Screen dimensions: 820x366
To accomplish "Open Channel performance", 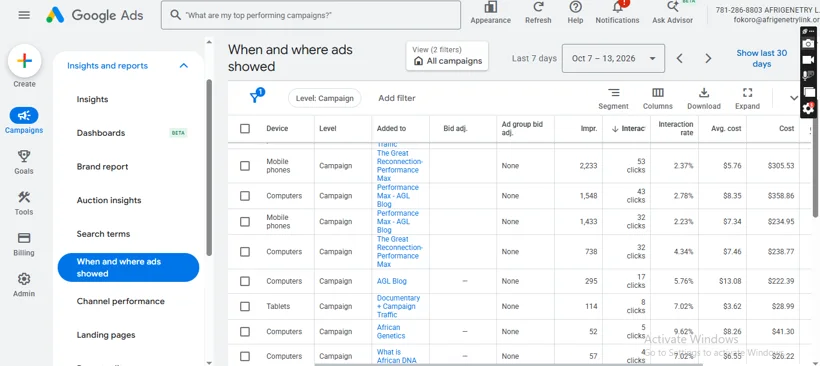I will pyautogui.click(x=120, y=301).
